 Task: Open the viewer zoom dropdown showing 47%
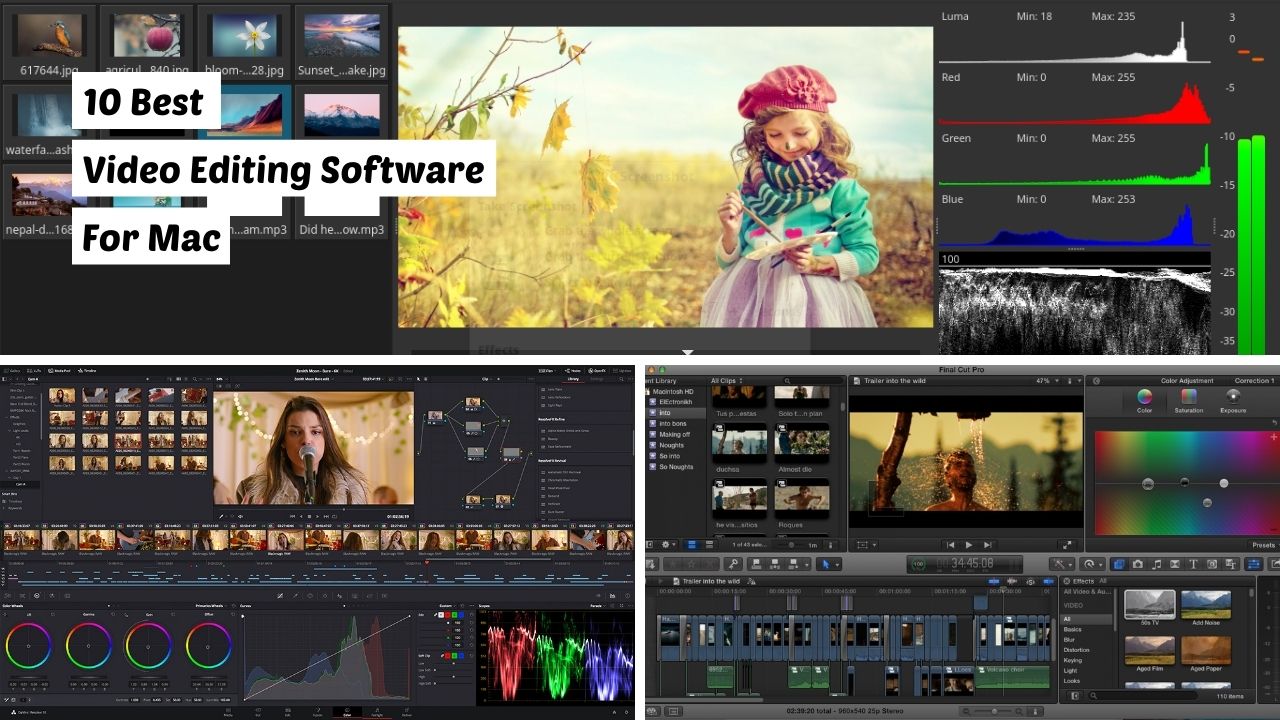pos(1043,380)
